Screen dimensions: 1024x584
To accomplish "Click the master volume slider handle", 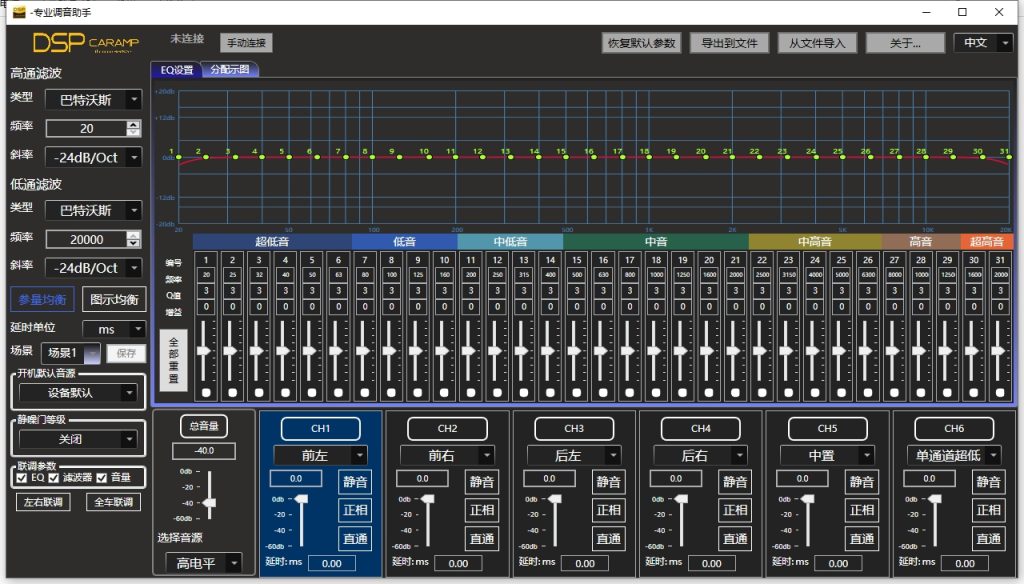I will [209, 502].
